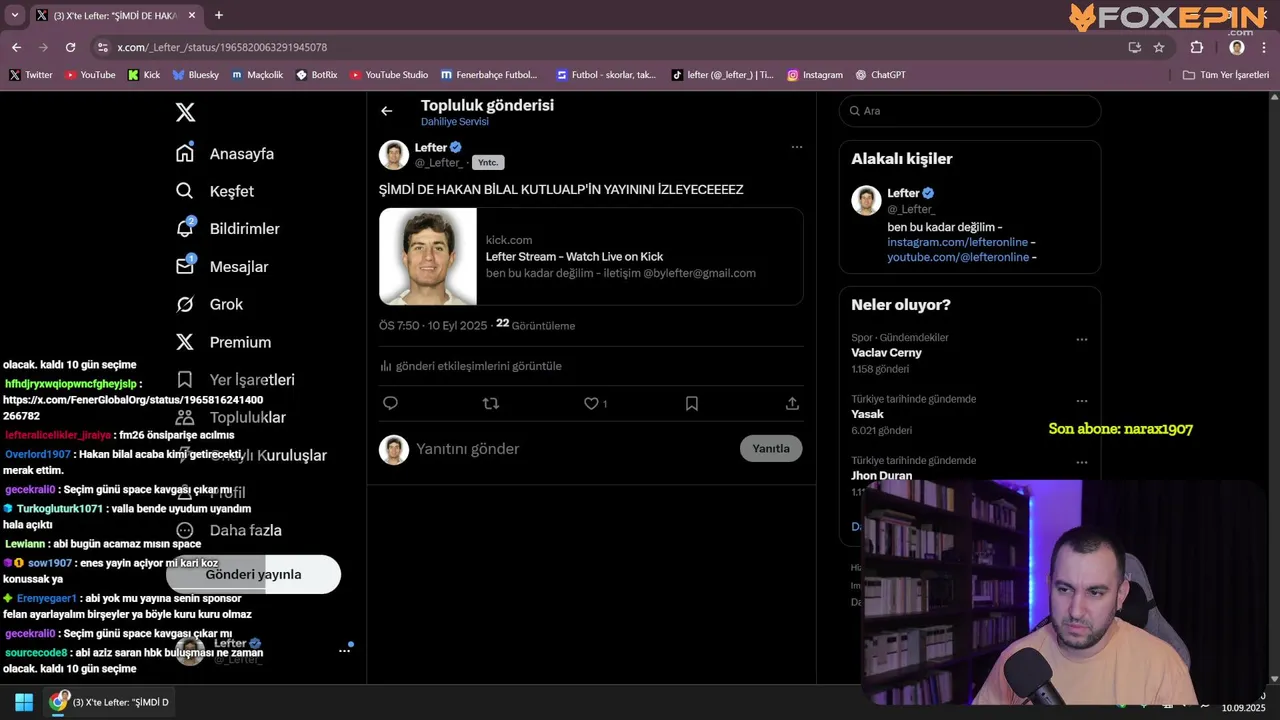Click Lefter's avatar on the post

coord(394,155)
